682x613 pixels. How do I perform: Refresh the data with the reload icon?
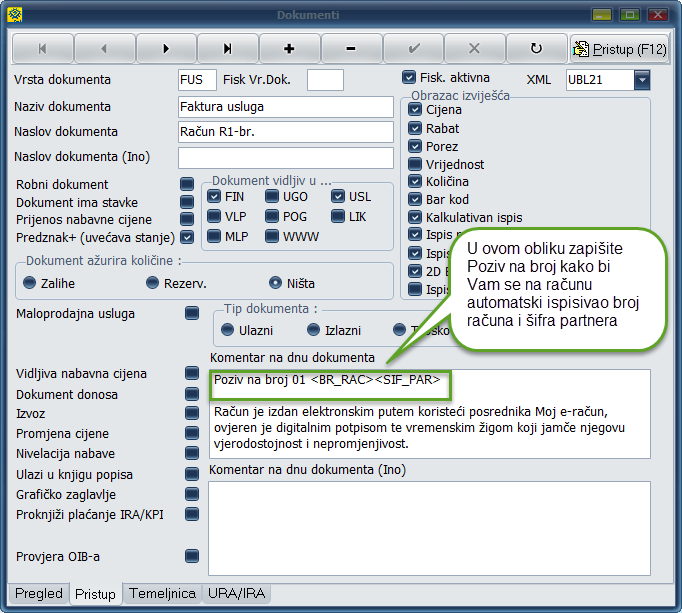pyautogui.click(x=536, y=48)
